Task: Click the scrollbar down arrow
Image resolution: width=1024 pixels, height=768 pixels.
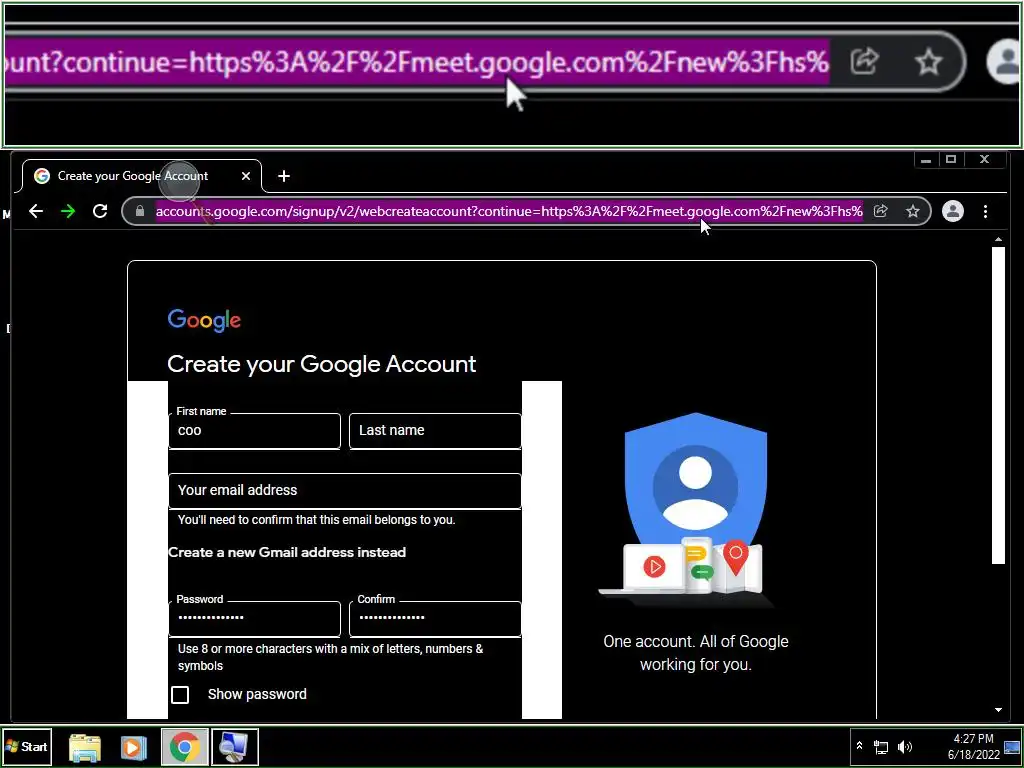Action: (998, 710)
